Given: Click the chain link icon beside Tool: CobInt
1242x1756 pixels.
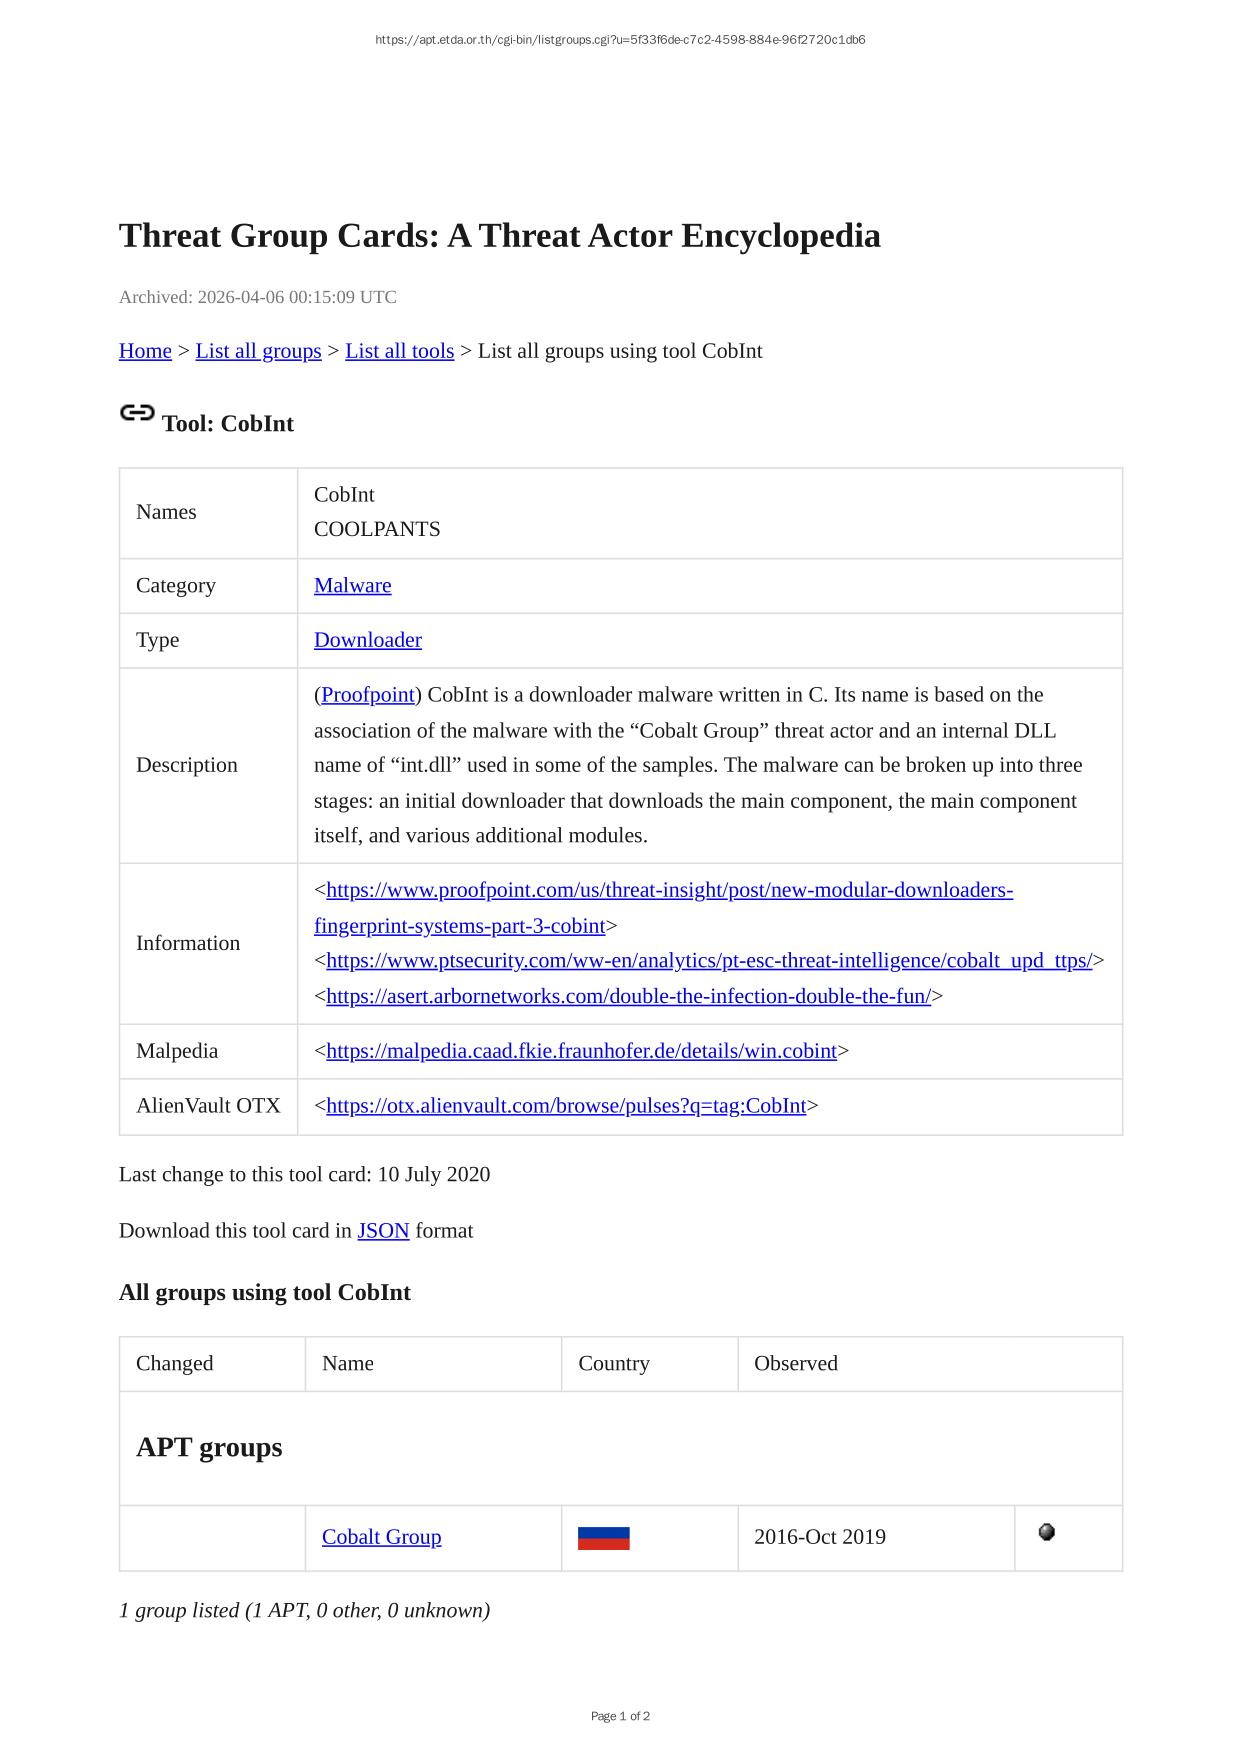Looking at the screenshot, I should click(137, 413).
